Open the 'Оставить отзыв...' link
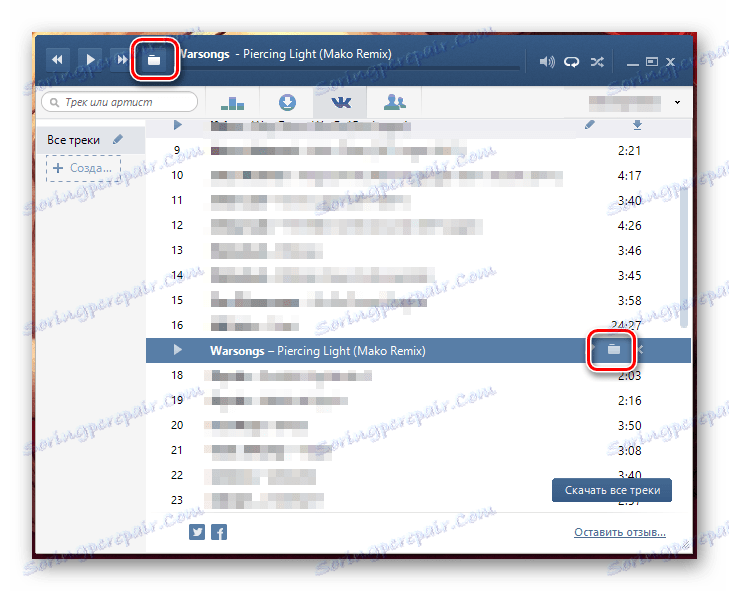 click(x=620, y=532)
